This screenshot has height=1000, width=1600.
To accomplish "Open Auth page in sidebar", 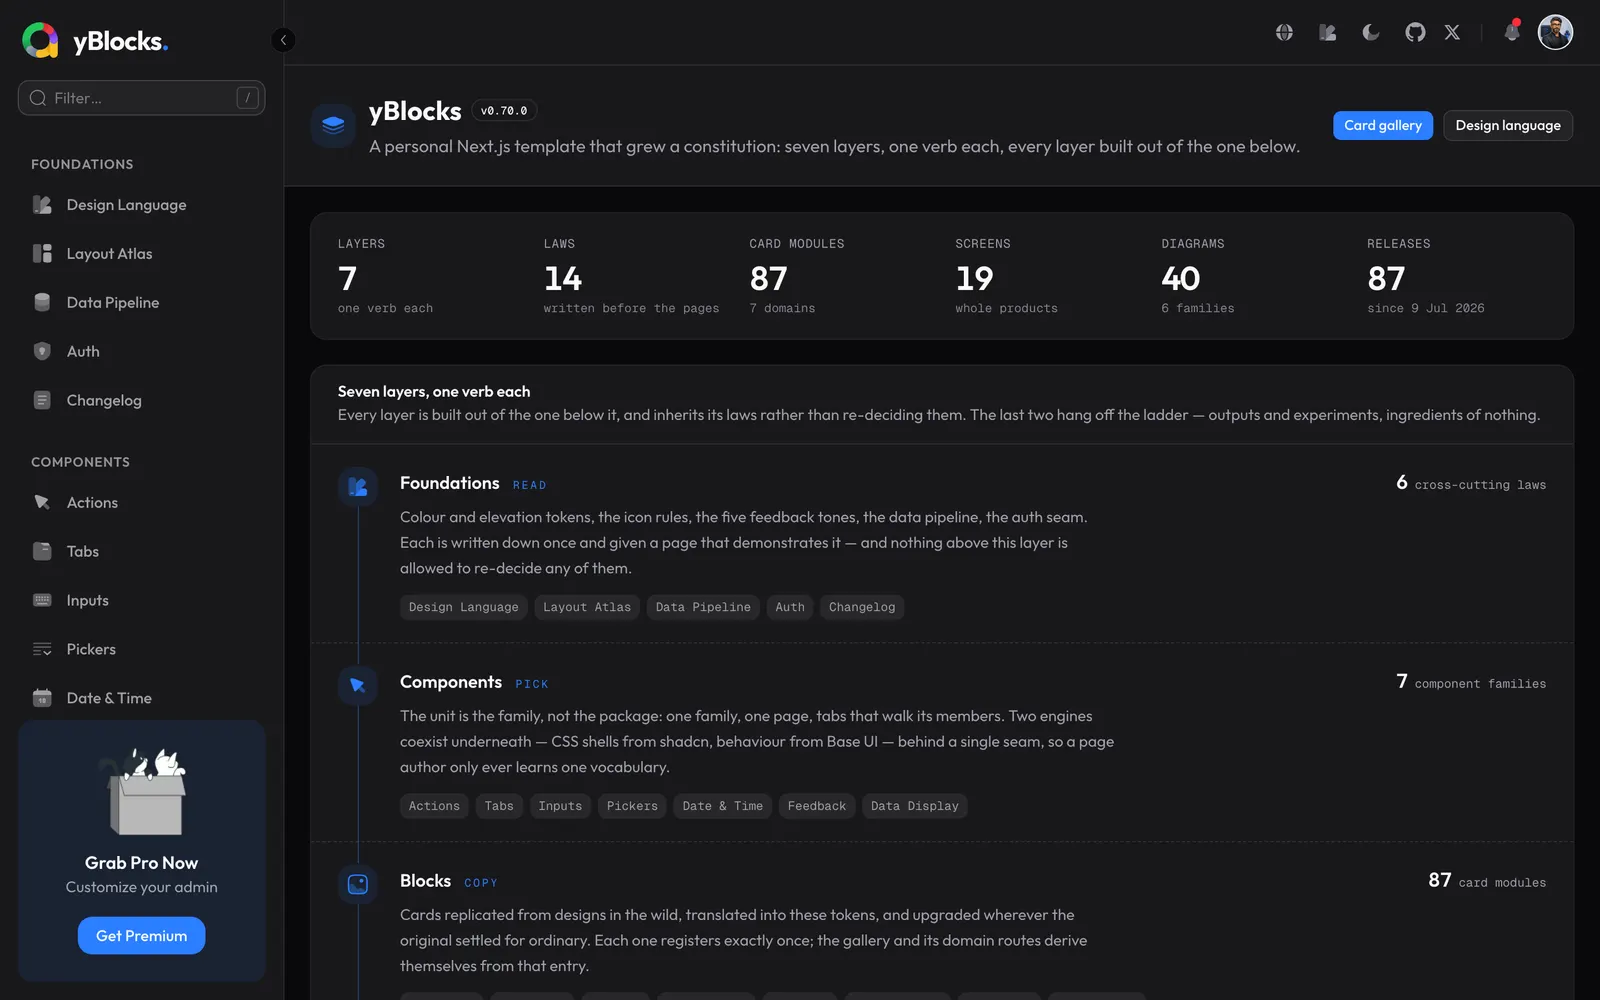I will point(141,352).
